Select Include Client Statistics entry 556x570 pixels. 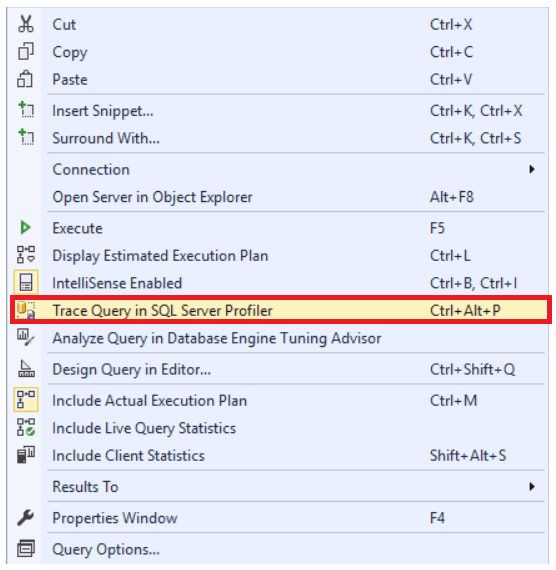280,455
